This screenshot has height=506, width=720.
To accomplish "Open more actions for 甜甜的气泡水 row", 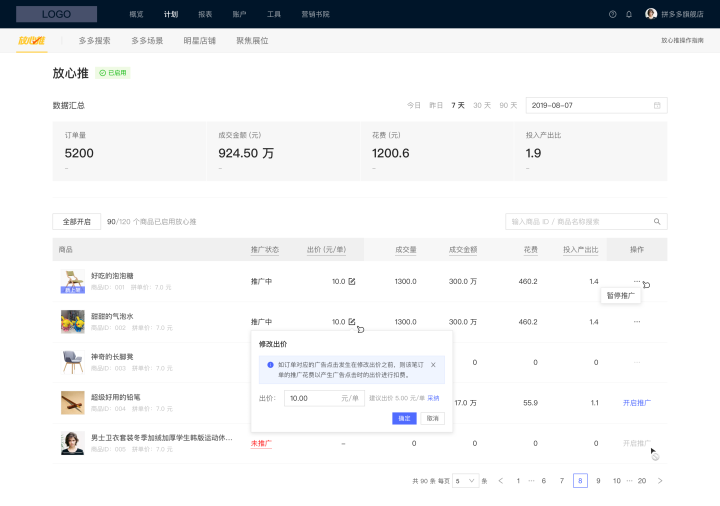I will (x=636, y=322).
